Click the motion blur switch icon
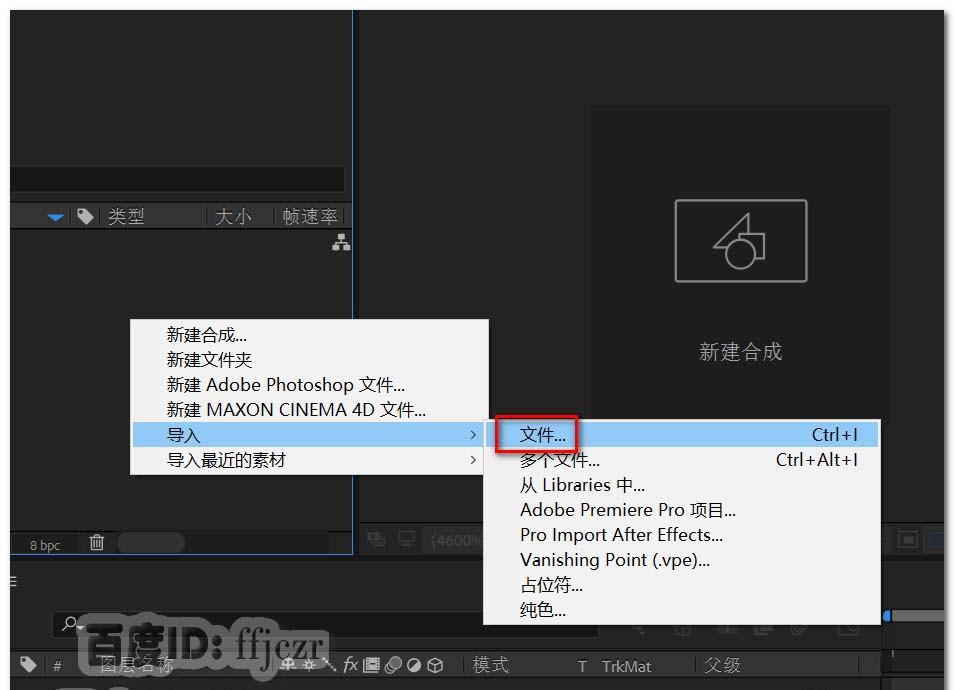 coord(394,665)
